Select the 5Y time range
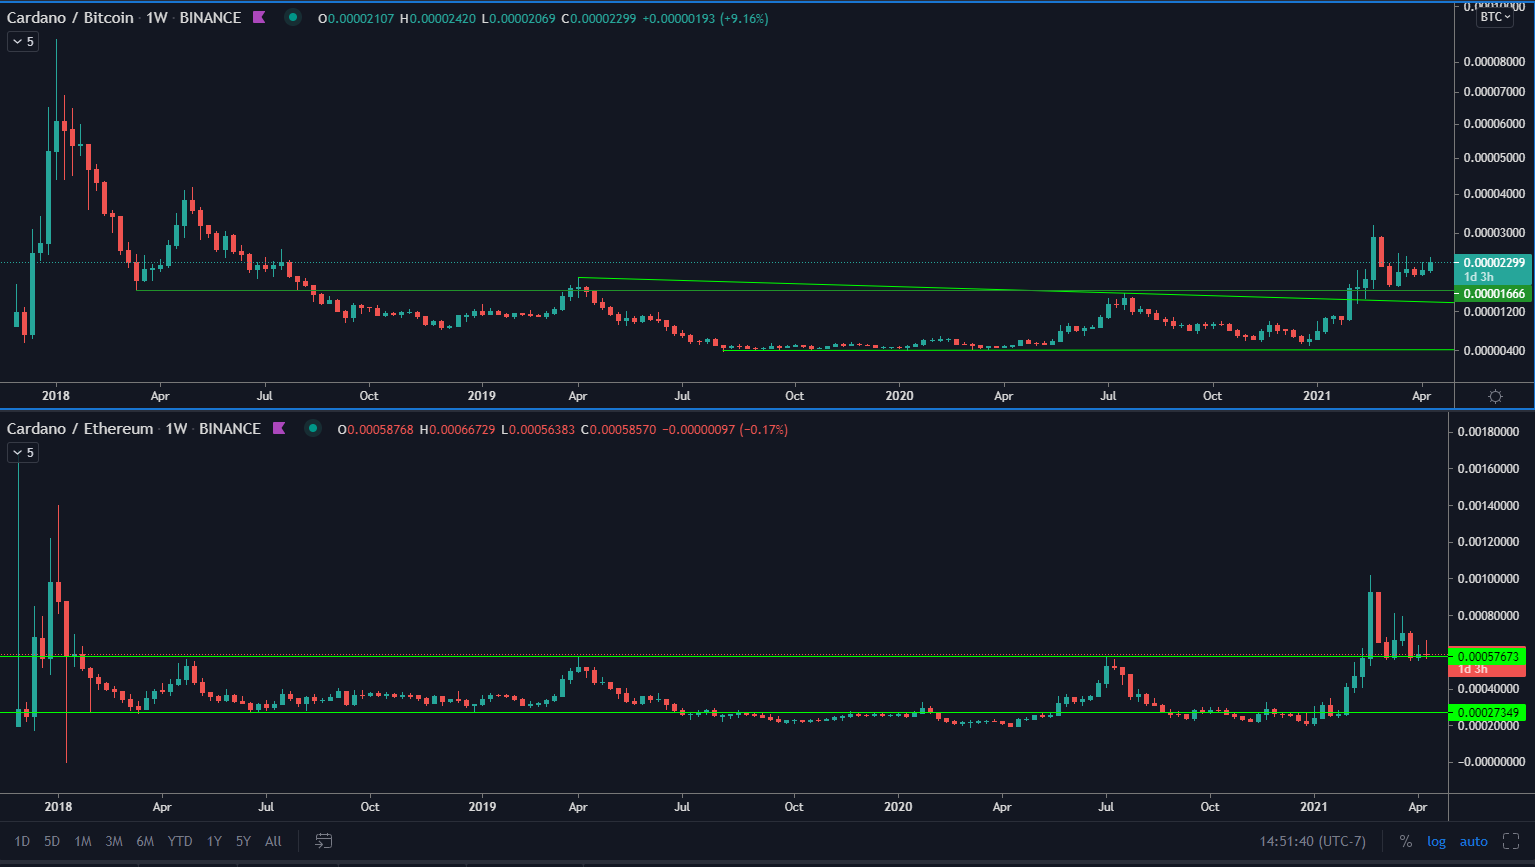This screenshot has height=867, width=1535. click(243, 841)
